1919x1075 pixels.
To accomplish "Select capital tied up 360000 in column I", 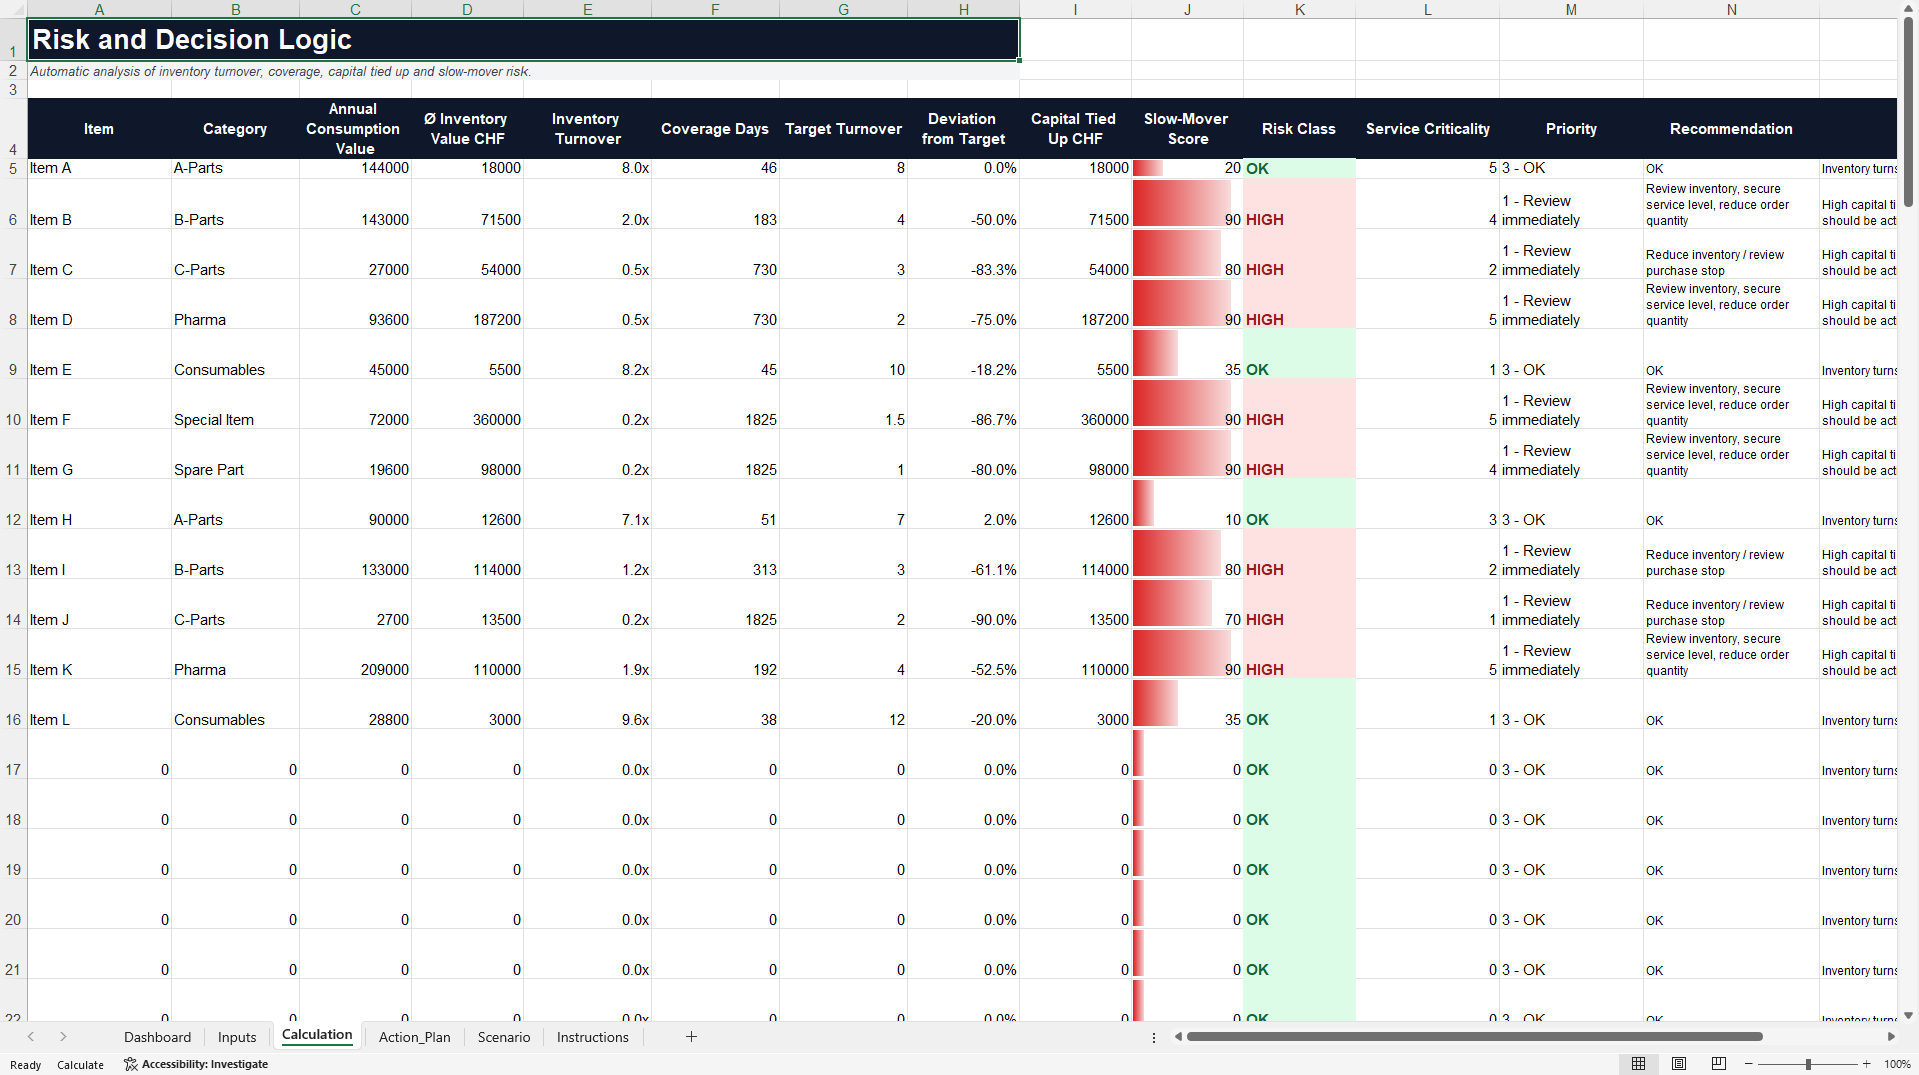I will click(x=1075, y=404).
